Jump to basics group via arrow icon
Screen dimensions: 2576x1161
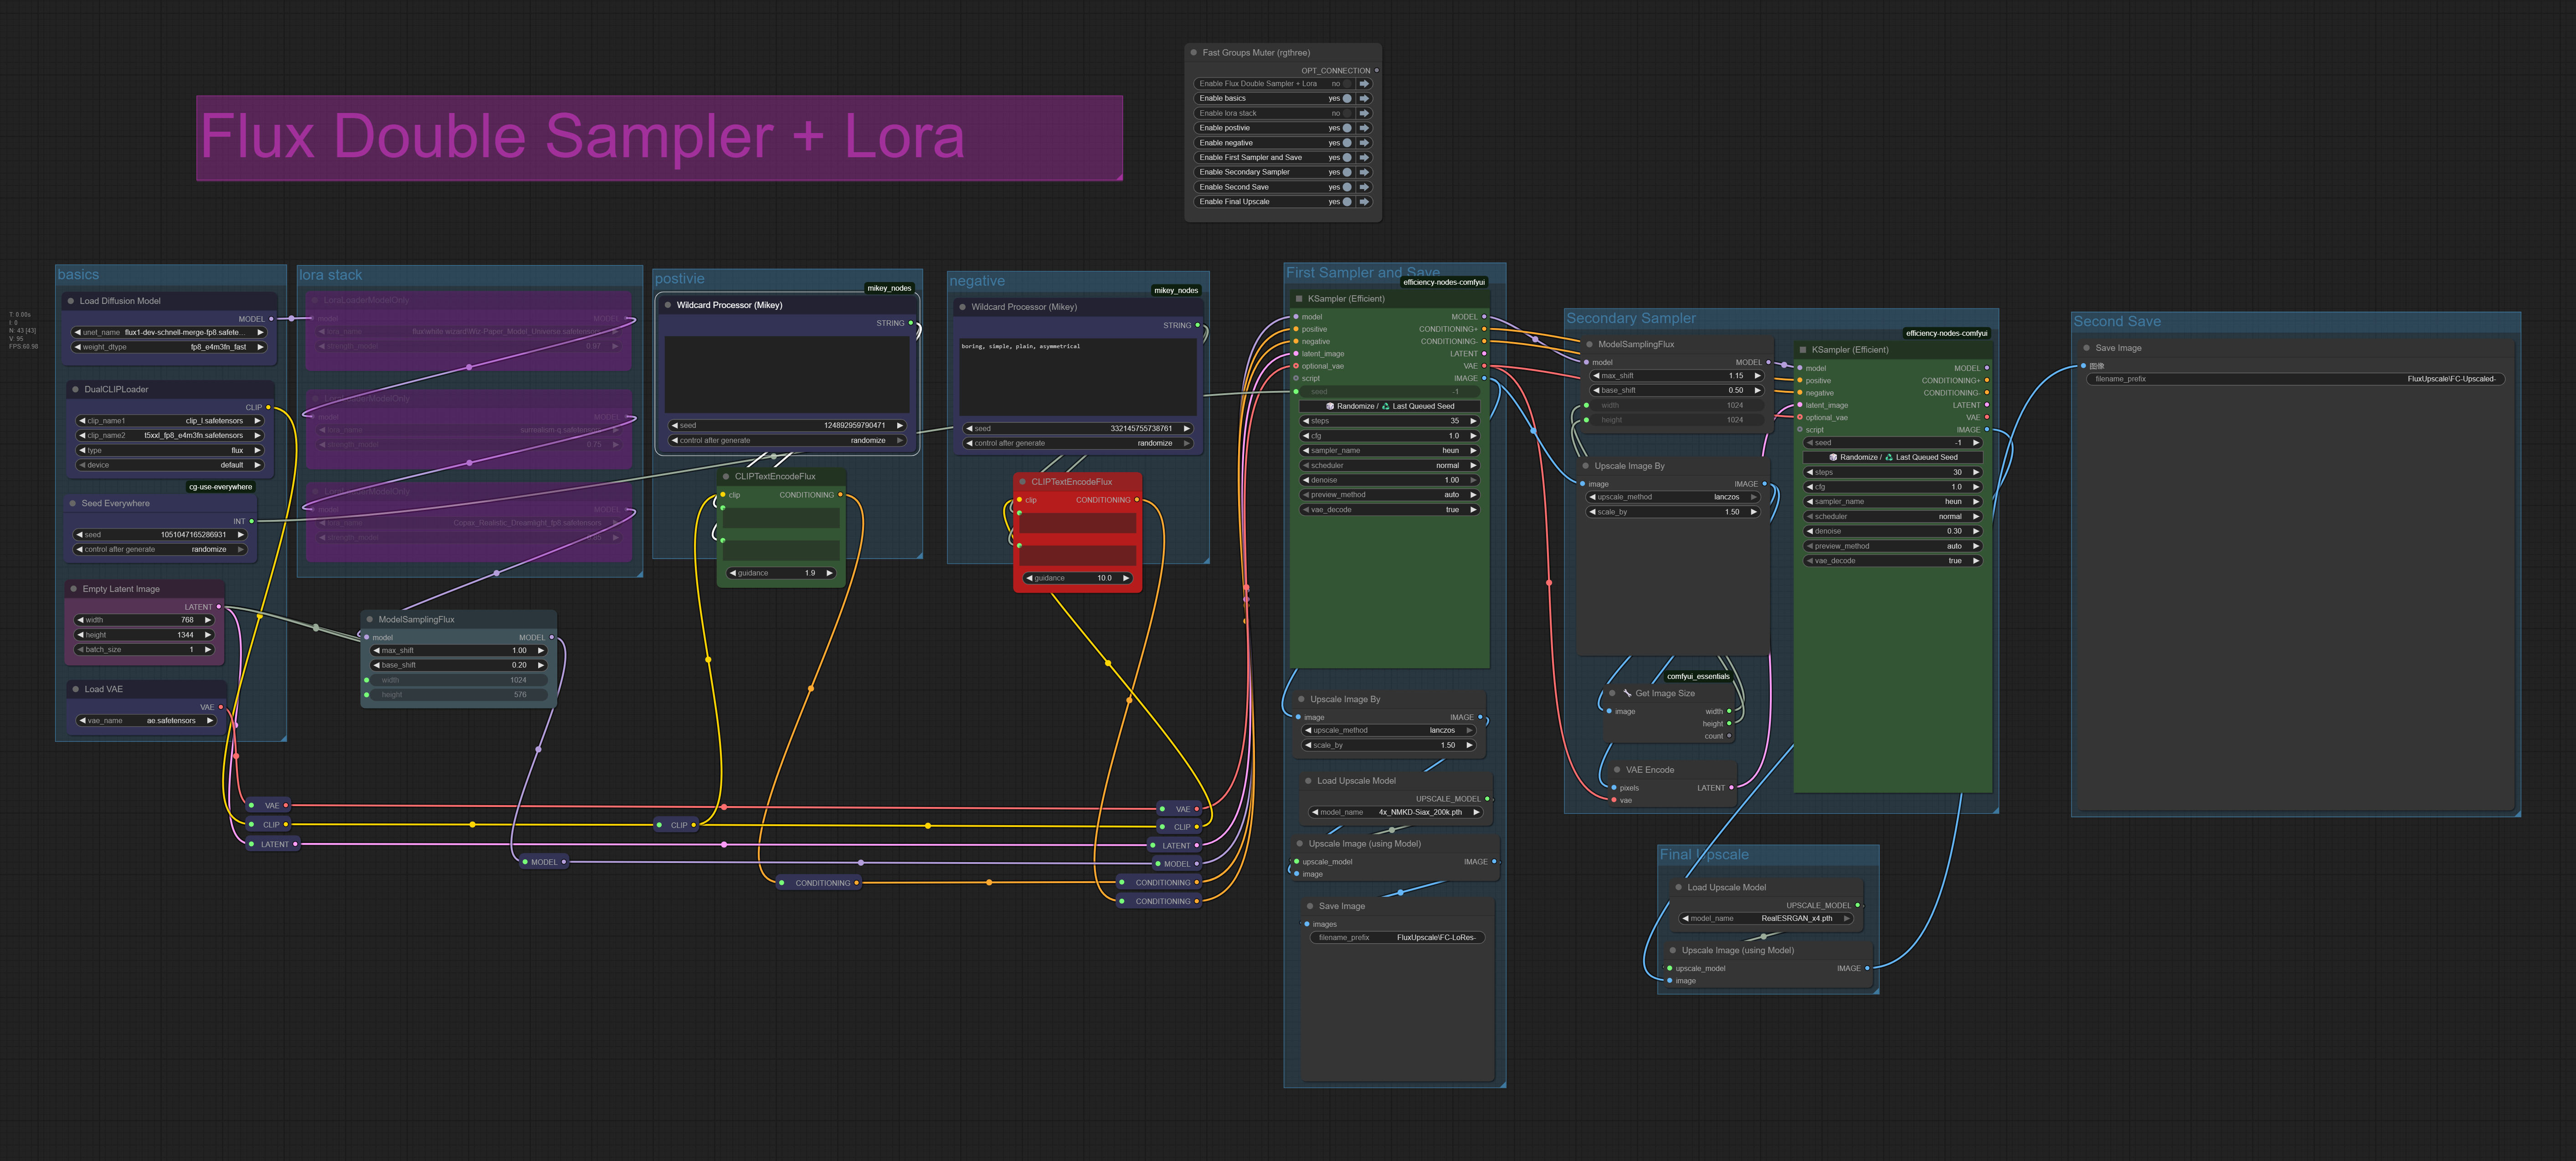point(1364,98)
